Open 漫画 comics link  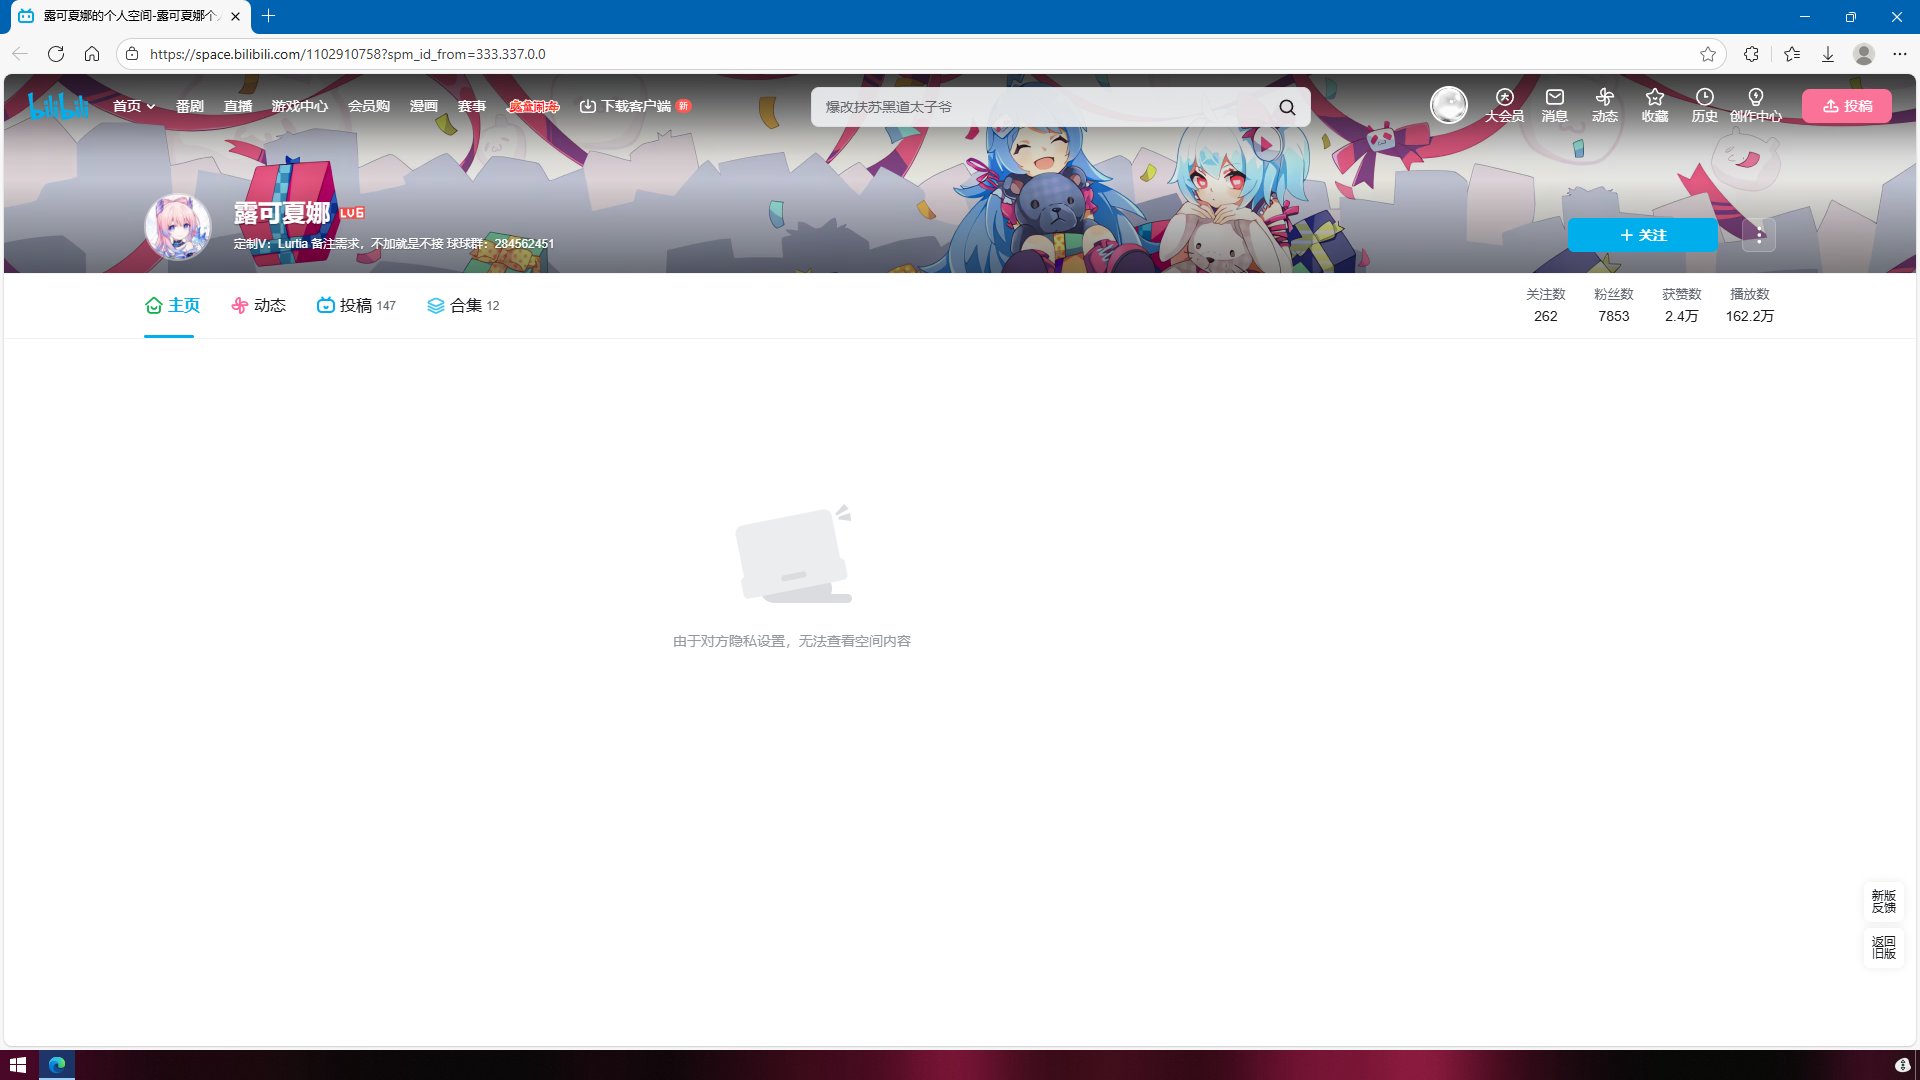423,106
